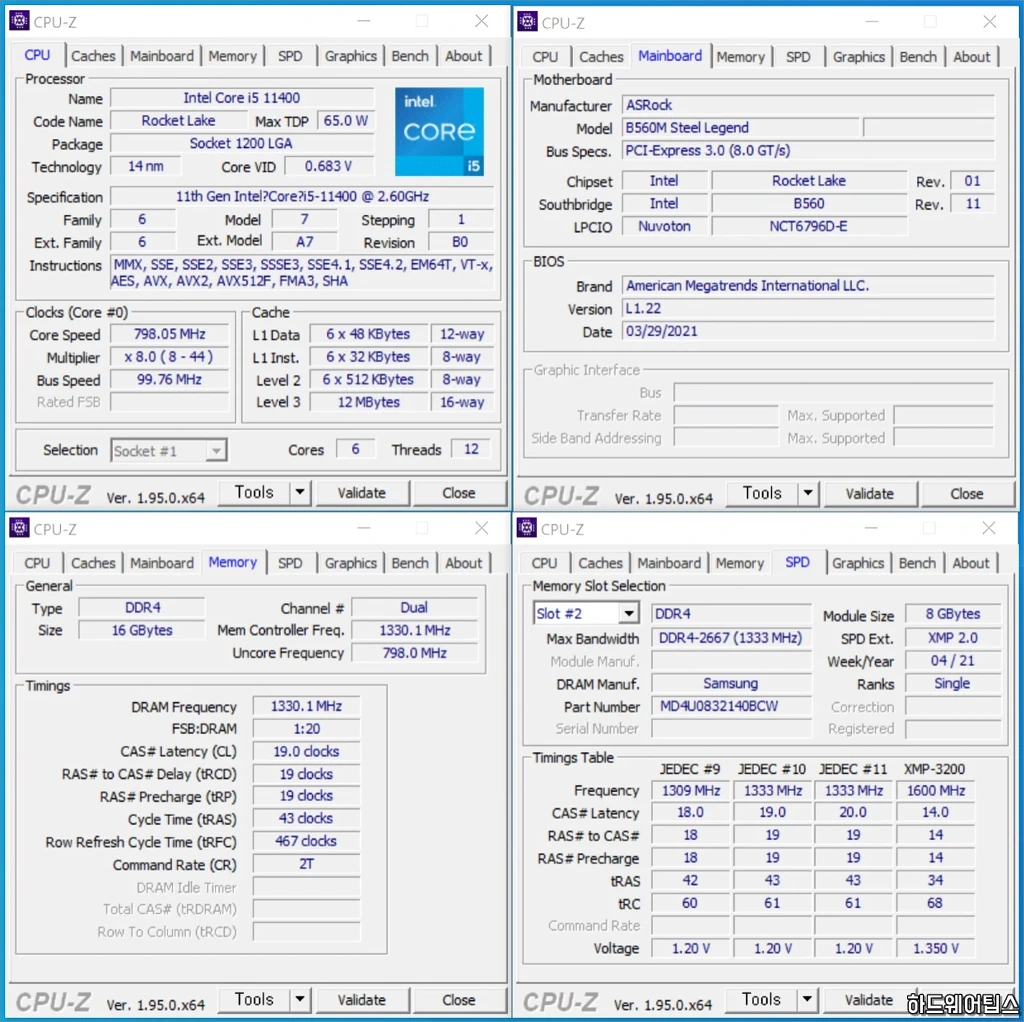Open About tab in CPU window

click(464, 56)
